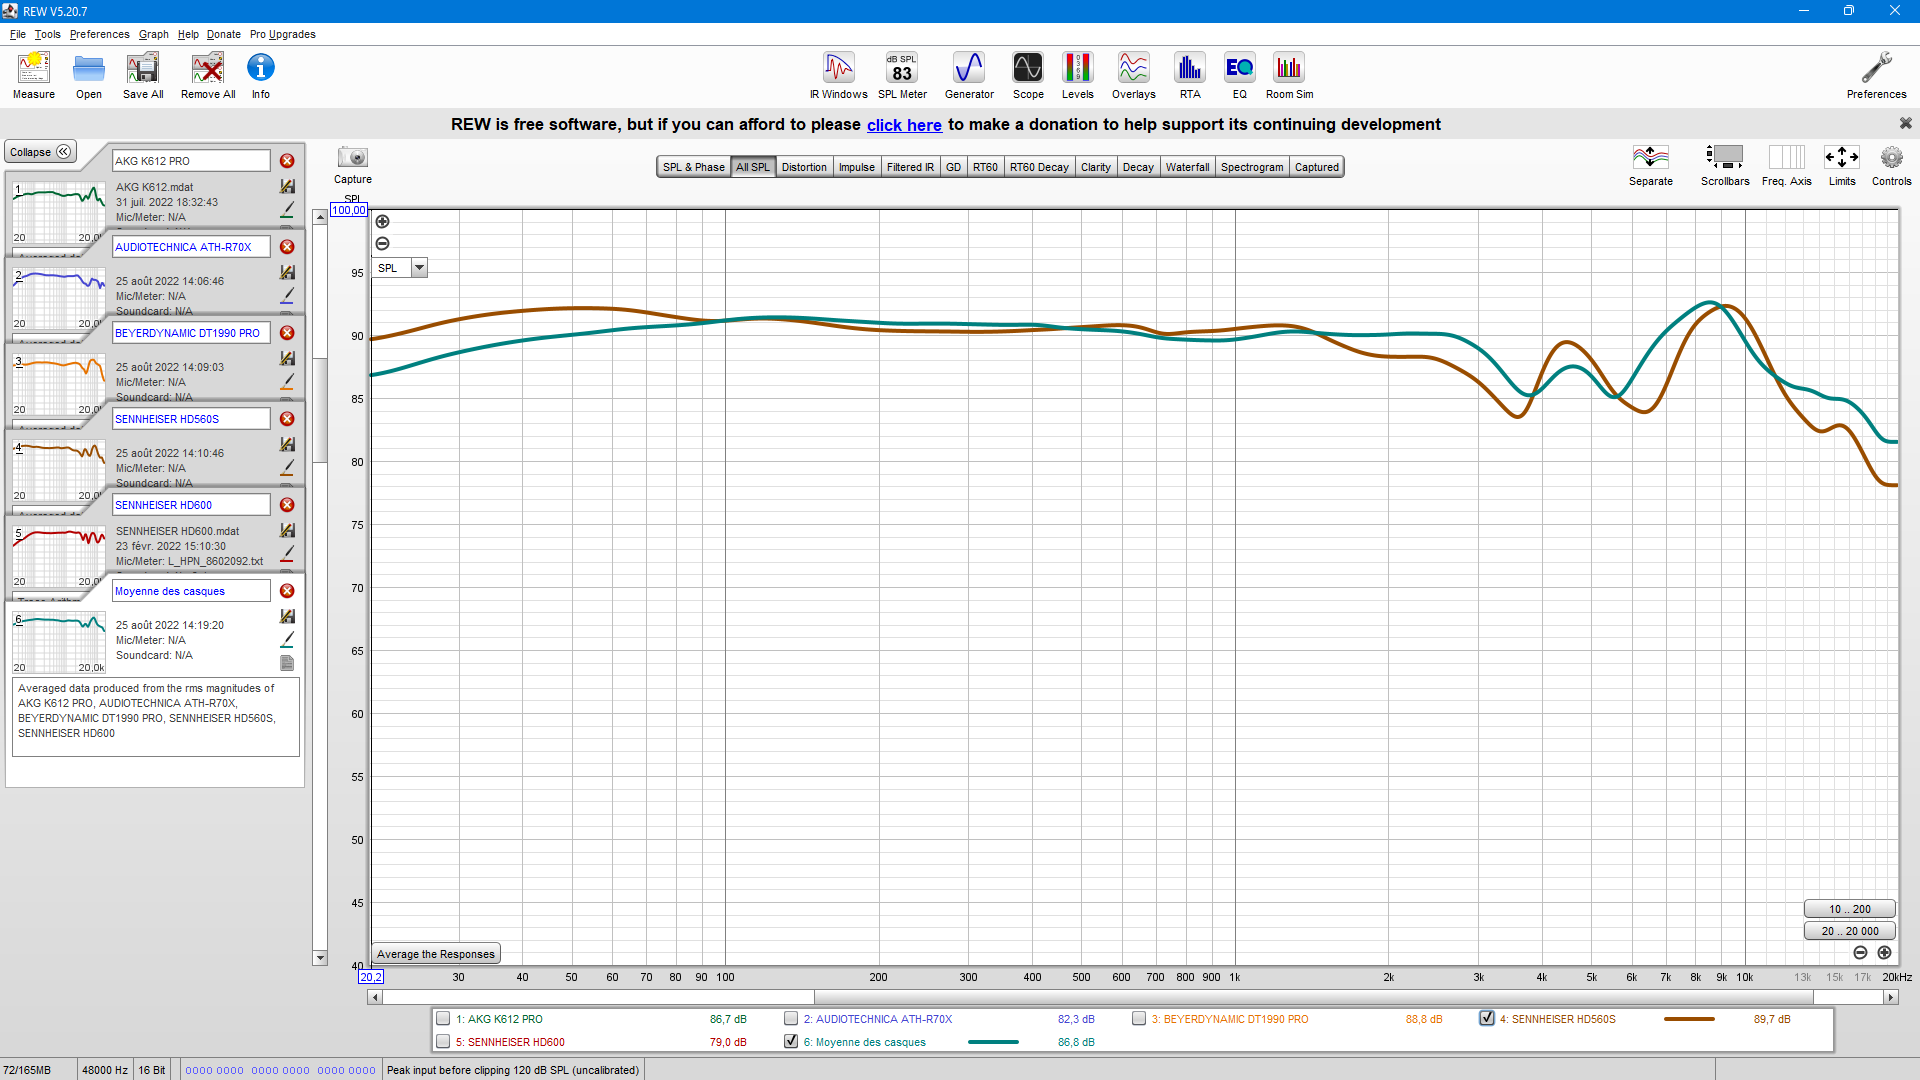
Task: Follow the 'click here' donation link
Action: pos(904,125)
